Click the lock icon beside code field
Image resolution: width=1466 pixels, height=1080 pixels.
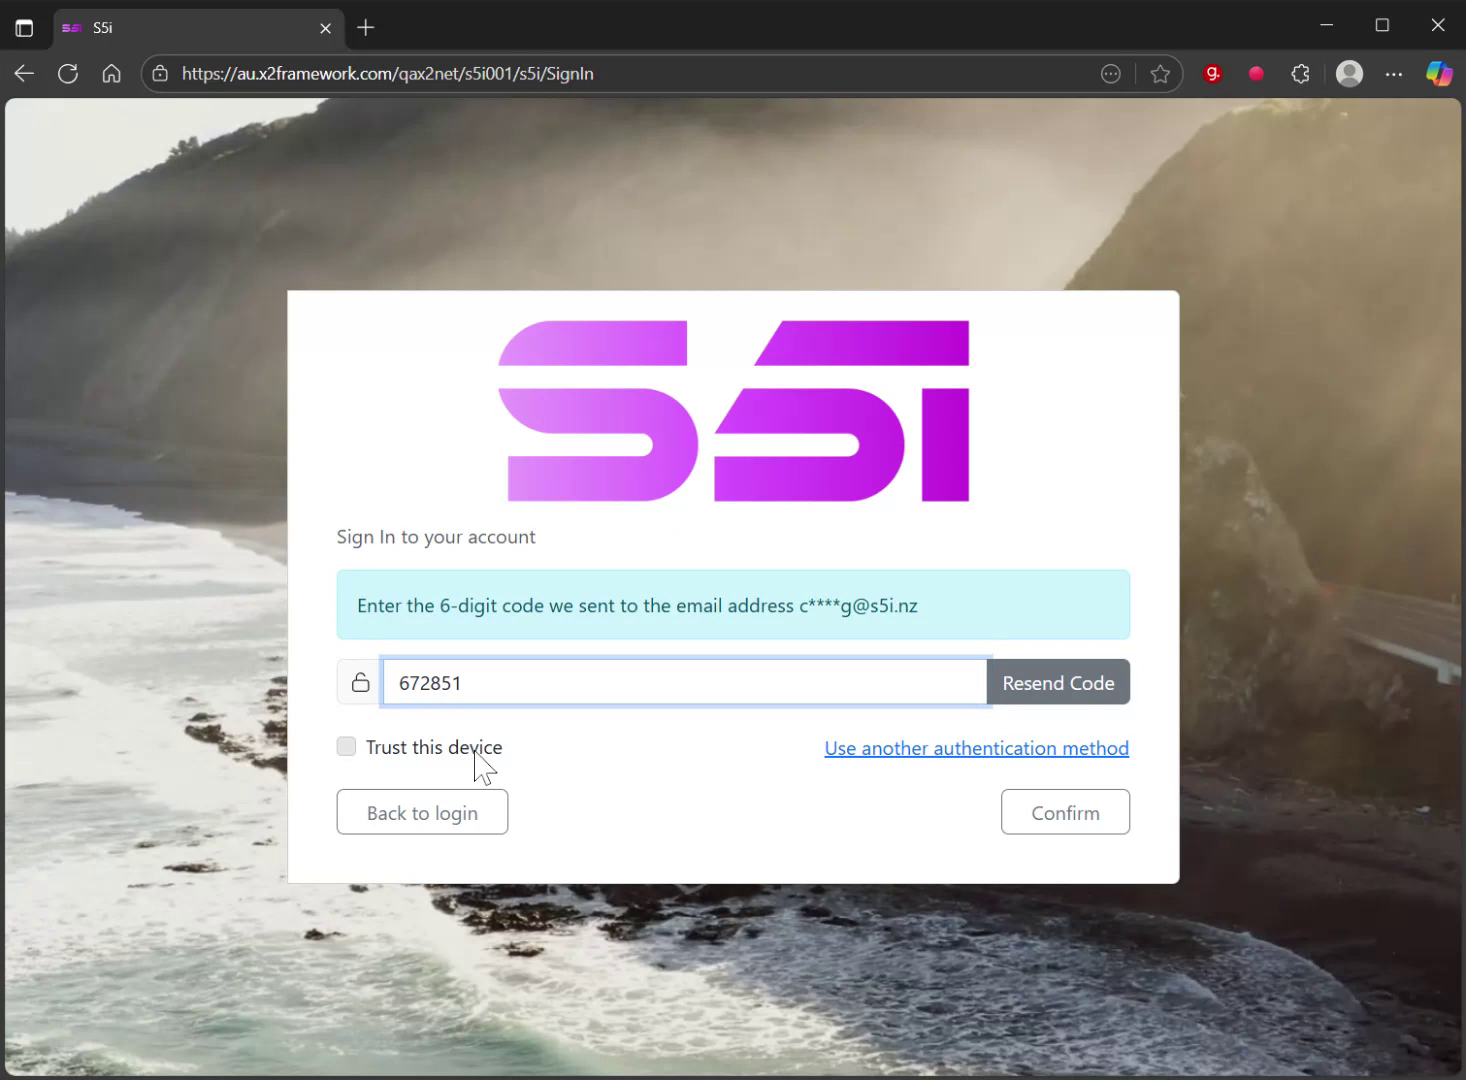pyautogui.click(x=360, y=682)
